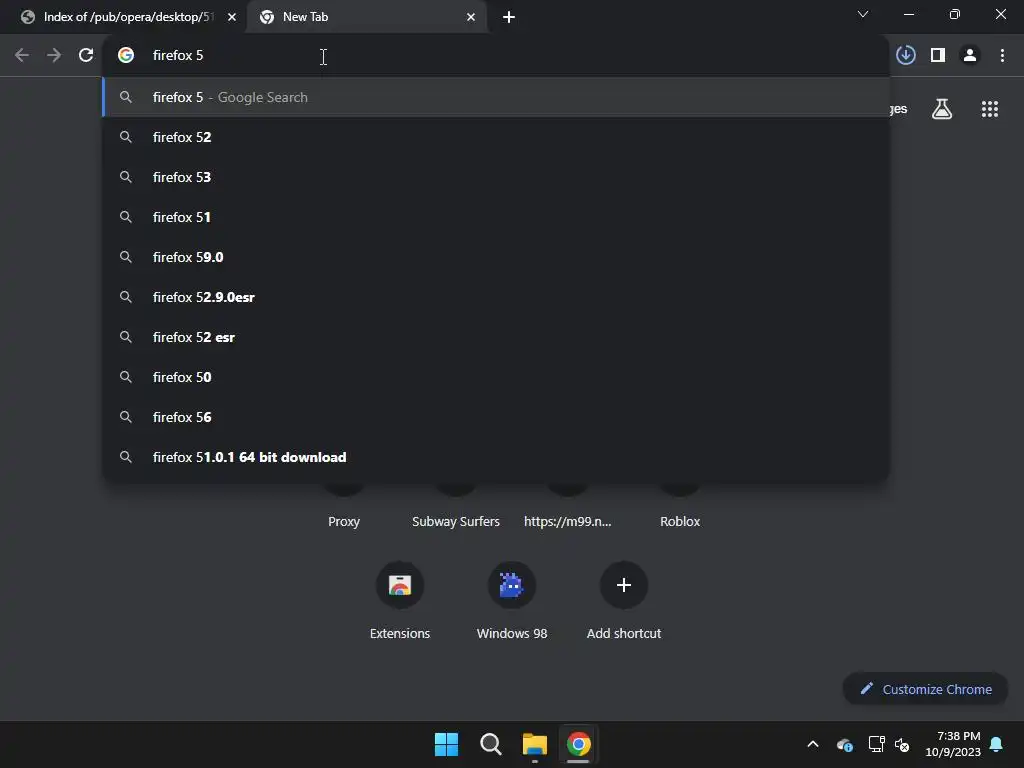Choose the 'firefox 51' suggestion
The image size is (1024, 768).
(x=496, y=217)
